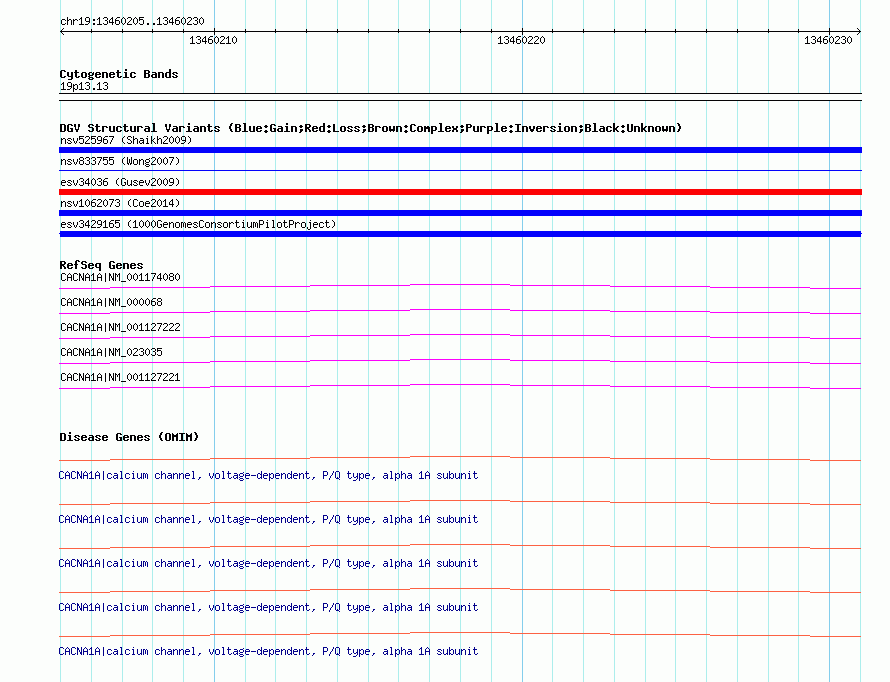Click the magenta line for NM_000068
This screenshot has width=890, height=682.
coord(460,311)
